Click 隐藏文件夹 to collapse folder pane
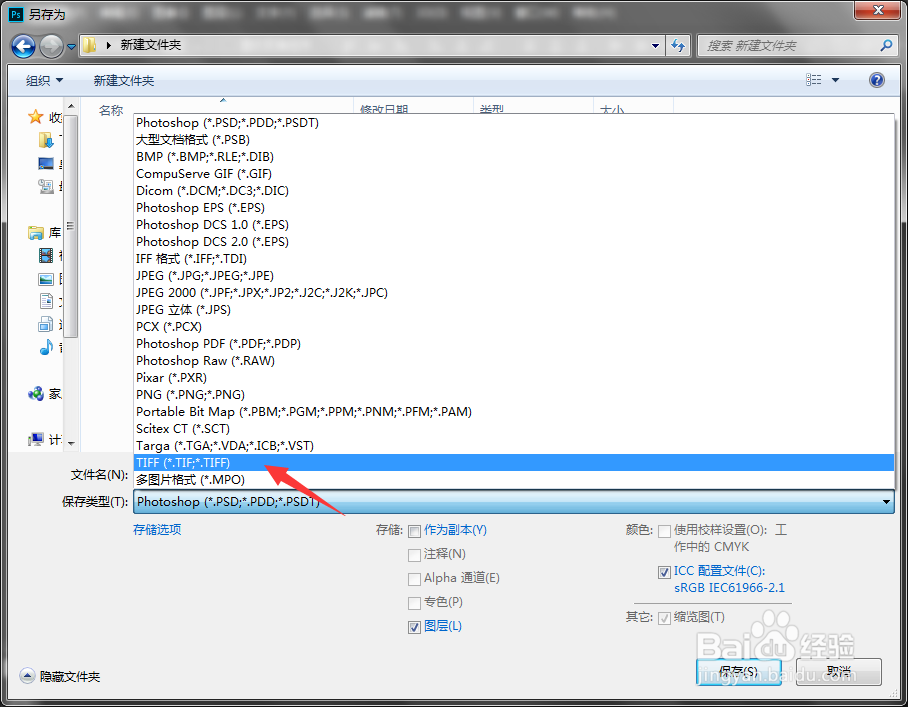Viewport: 908px width, 707px height. point(60,676)
